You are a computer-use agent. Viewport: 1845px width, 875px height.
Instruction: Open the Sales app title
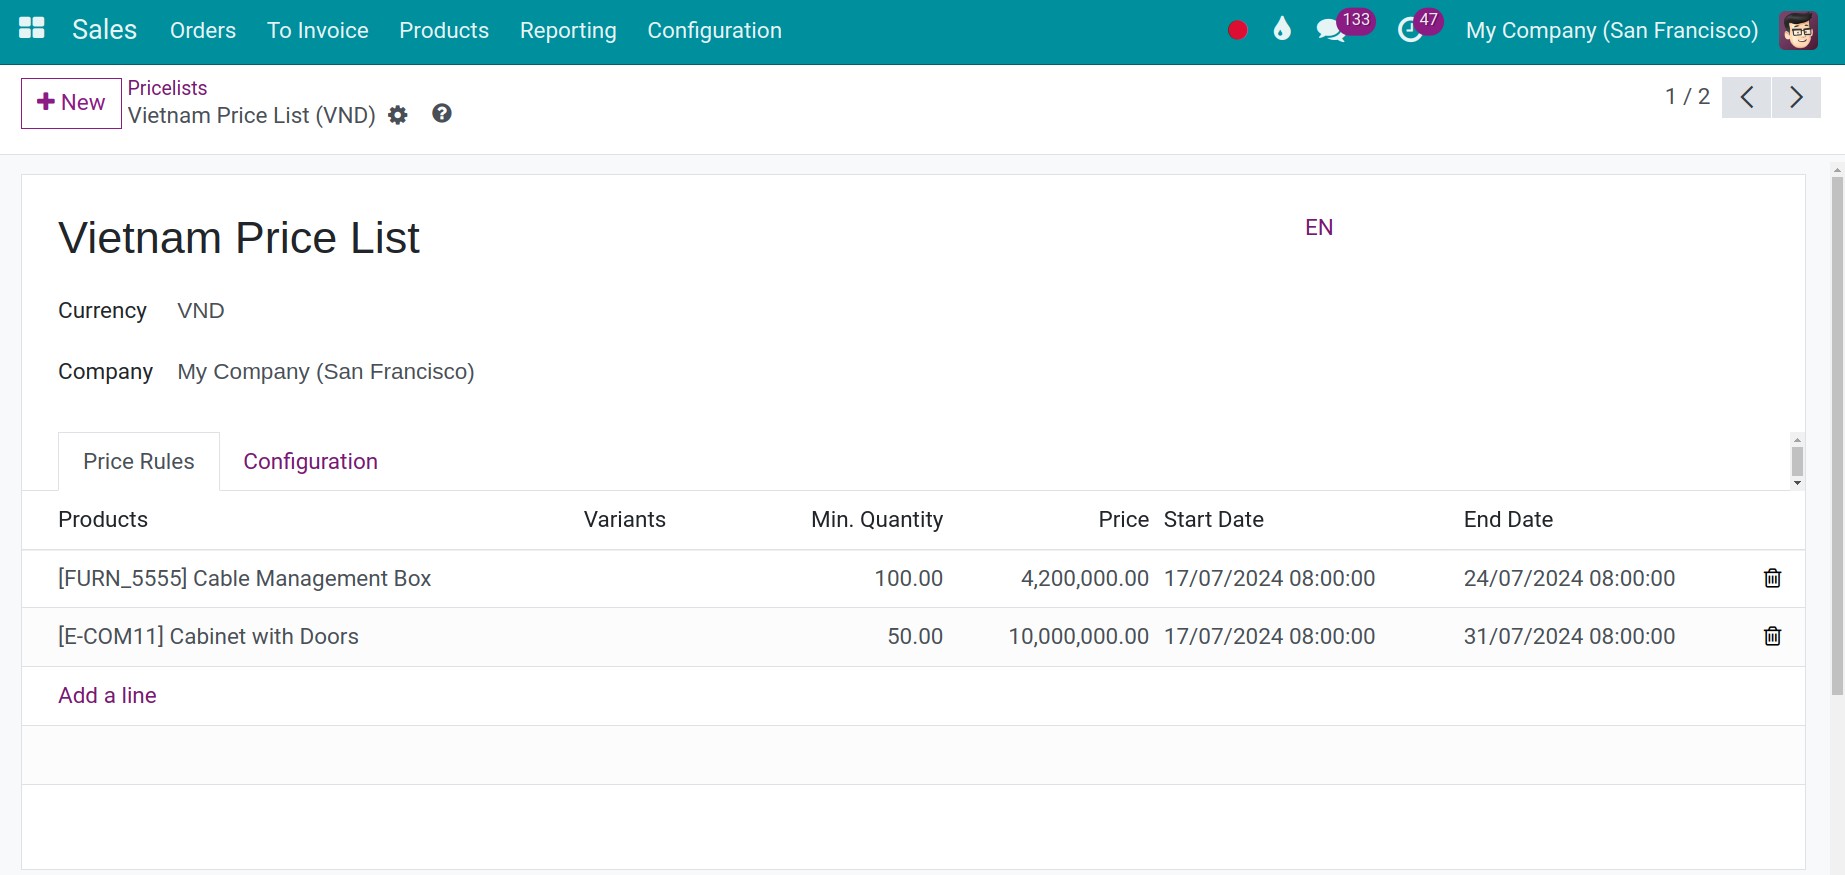[104, 30]
